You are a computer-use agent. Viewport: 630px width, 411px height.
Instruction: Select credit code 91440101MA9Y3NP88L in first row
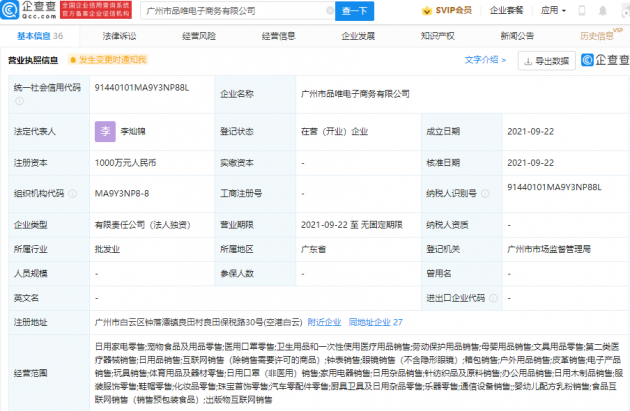click(142, 88)
